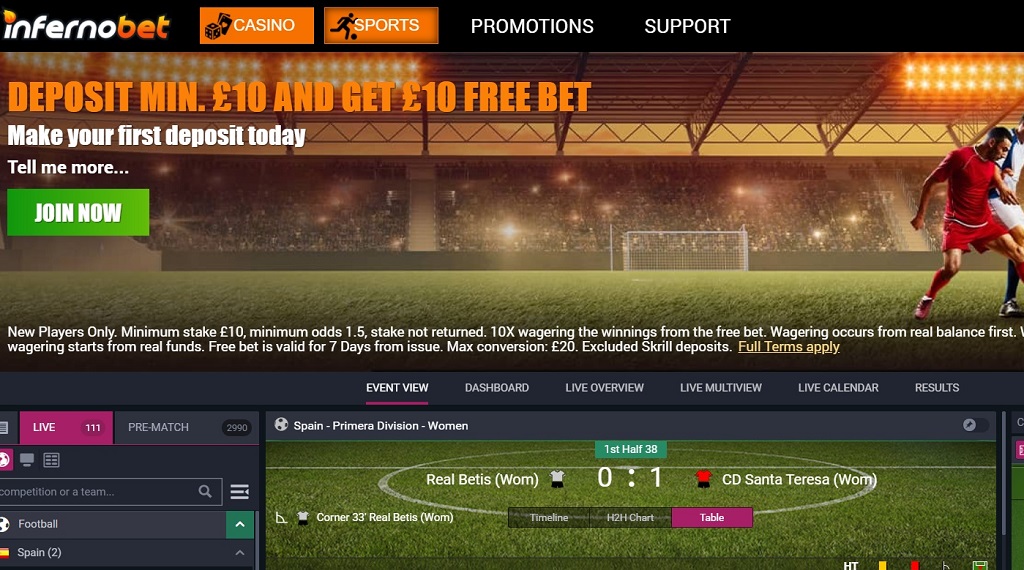Click the pitch icon in the stats row
Viewport: 1024px width, 570px height.
click(x=980, y=565)
